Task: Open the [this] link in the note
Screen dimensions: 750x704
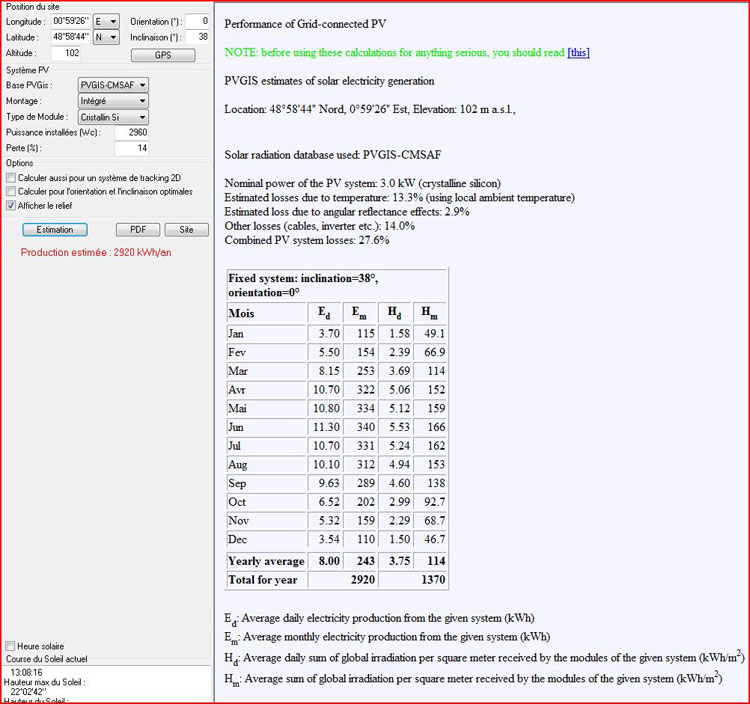Action: pos(578,52)
